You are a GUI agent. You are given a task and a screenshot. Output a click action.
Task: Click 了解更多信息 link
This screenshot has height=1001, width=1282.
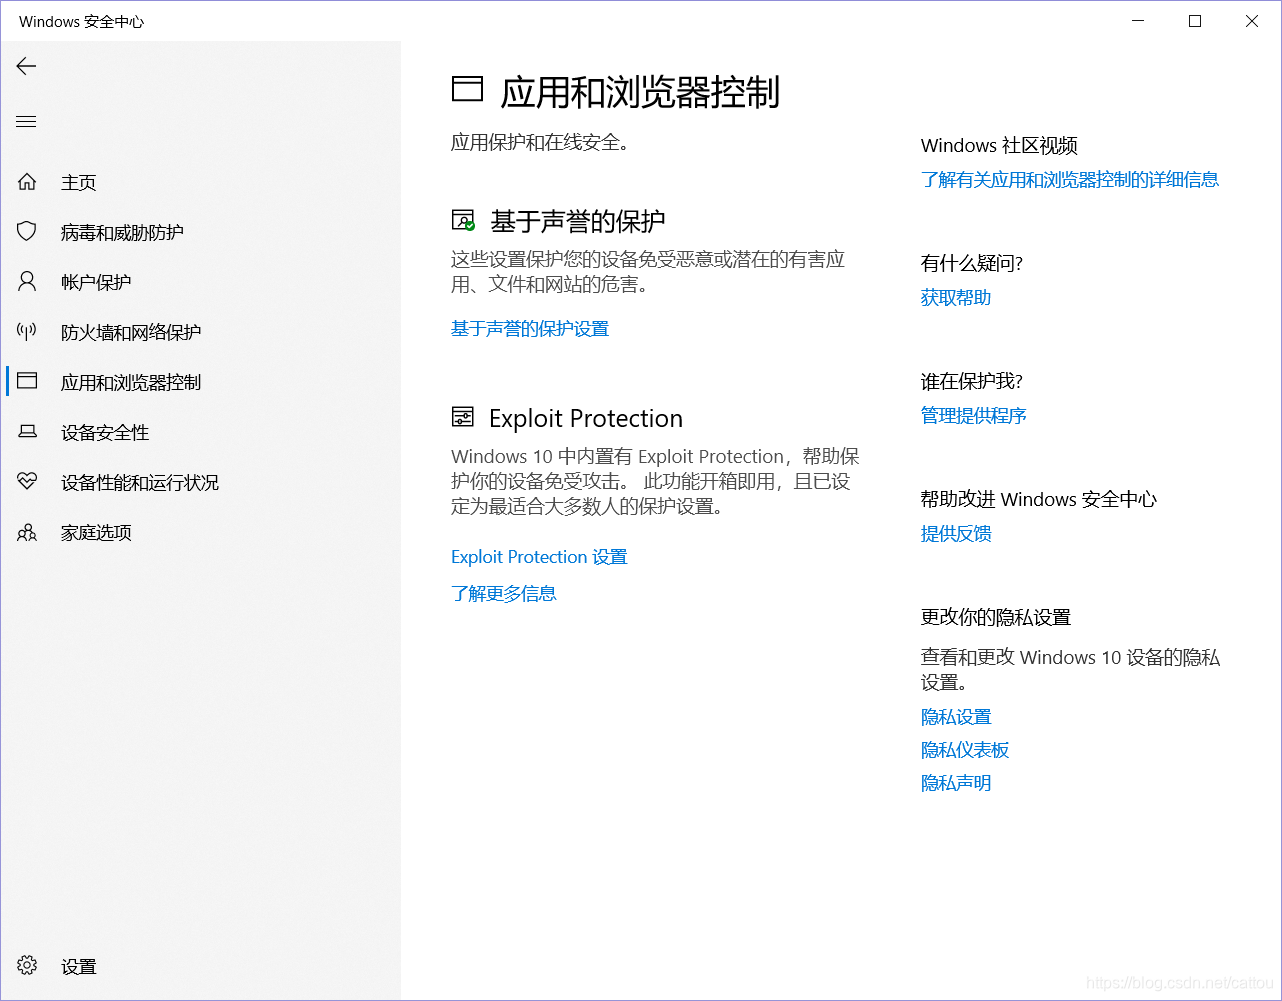(x=504, y=593)
